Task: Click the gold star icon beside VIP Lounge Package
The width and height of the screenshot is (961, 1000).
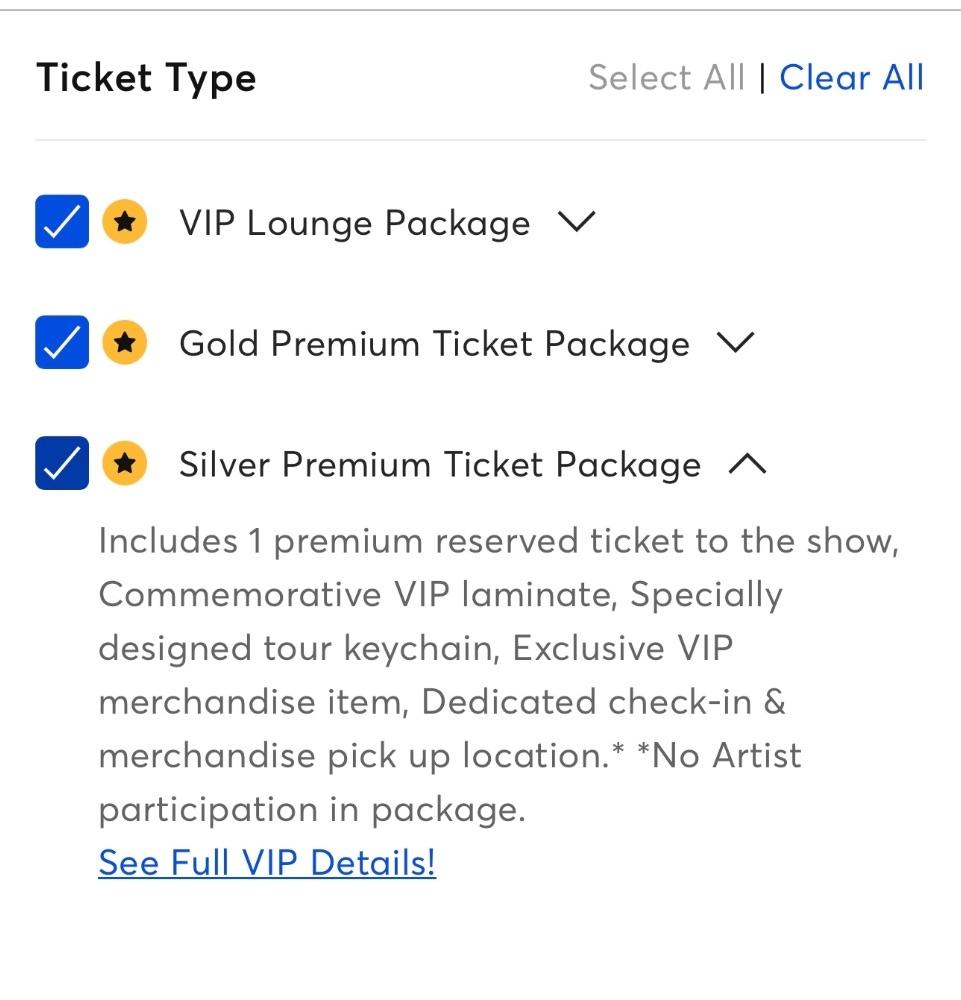Action: (124, 223)
